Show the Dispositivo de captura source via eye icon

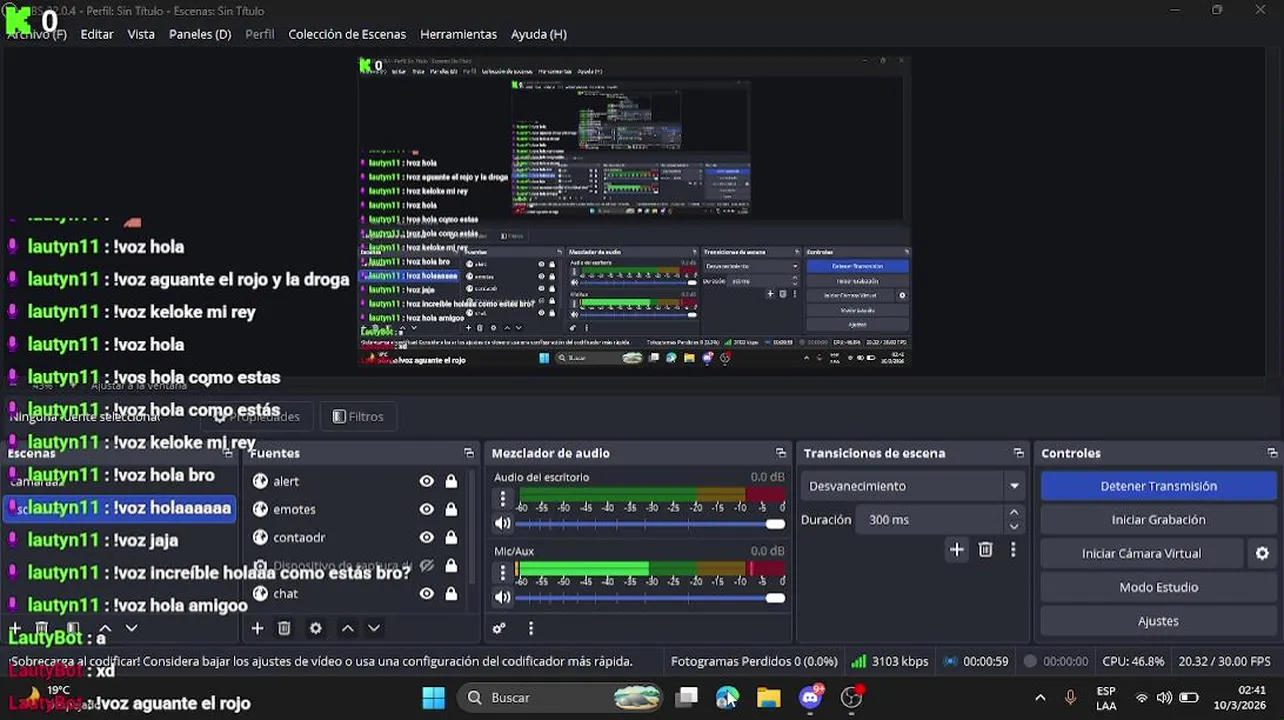[x=427, y=565]
